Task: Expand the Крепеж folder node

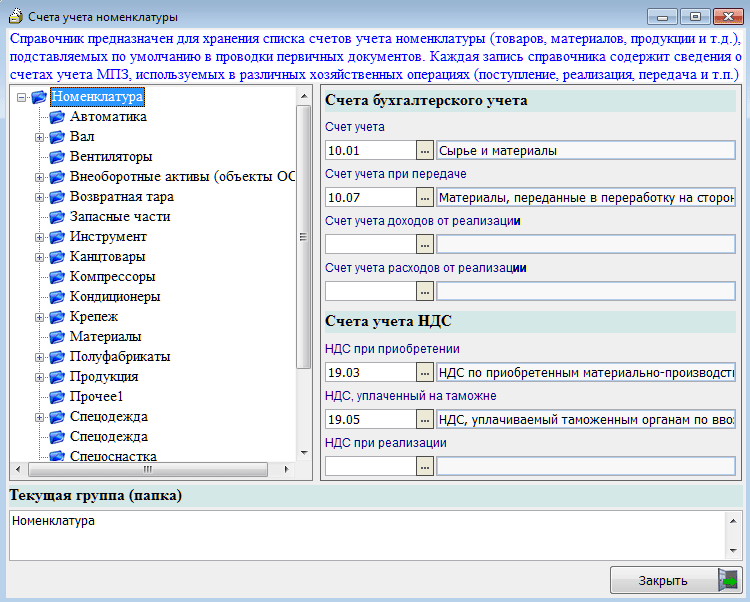Action: 39,317
